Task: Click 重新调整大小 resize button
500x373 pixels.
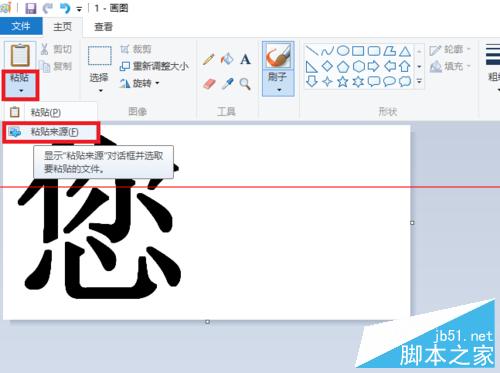Action: (154, 66)
